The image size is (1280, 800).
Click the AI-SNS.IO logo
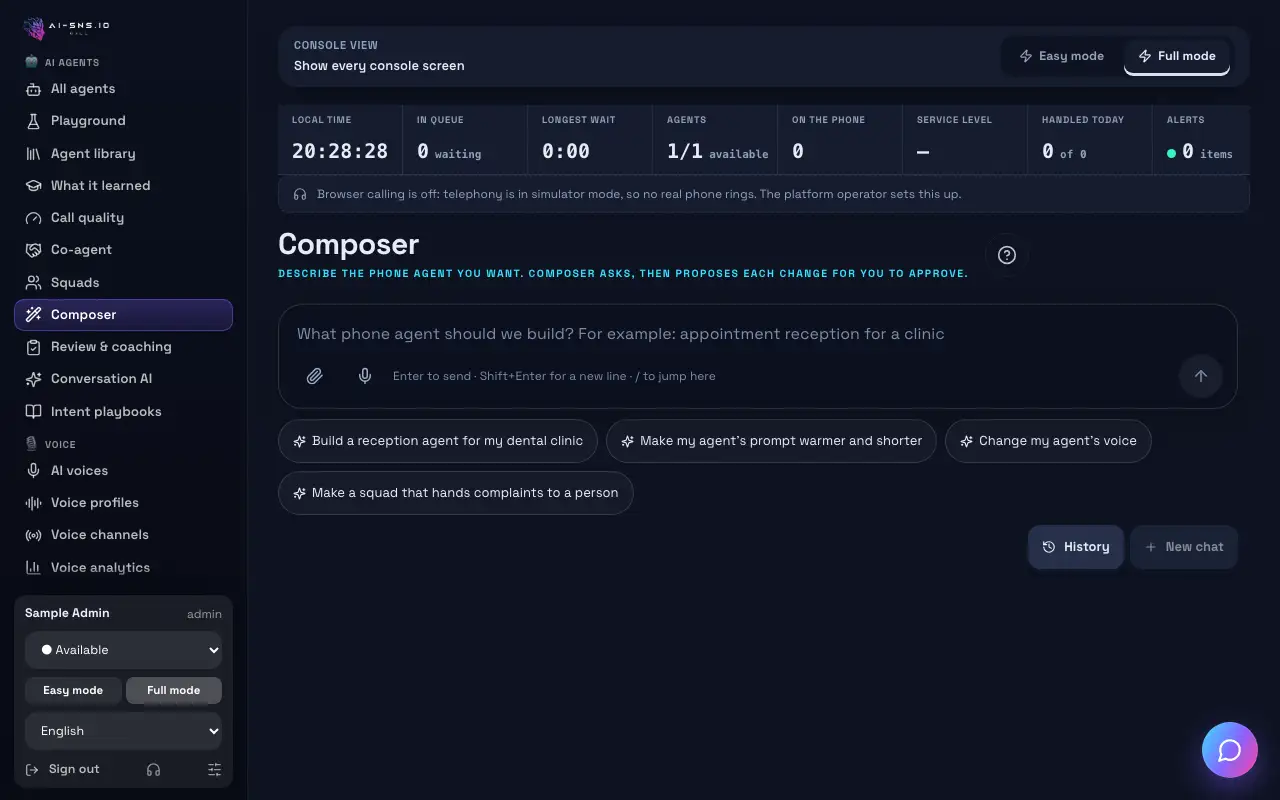click(x=67, y=28)
